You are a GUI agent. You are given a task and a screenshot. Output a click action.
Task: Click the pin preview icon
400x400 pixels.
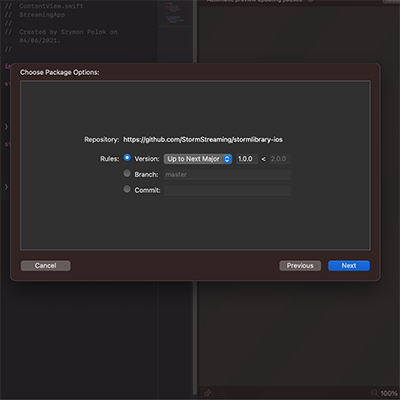(x=208, y=393)
